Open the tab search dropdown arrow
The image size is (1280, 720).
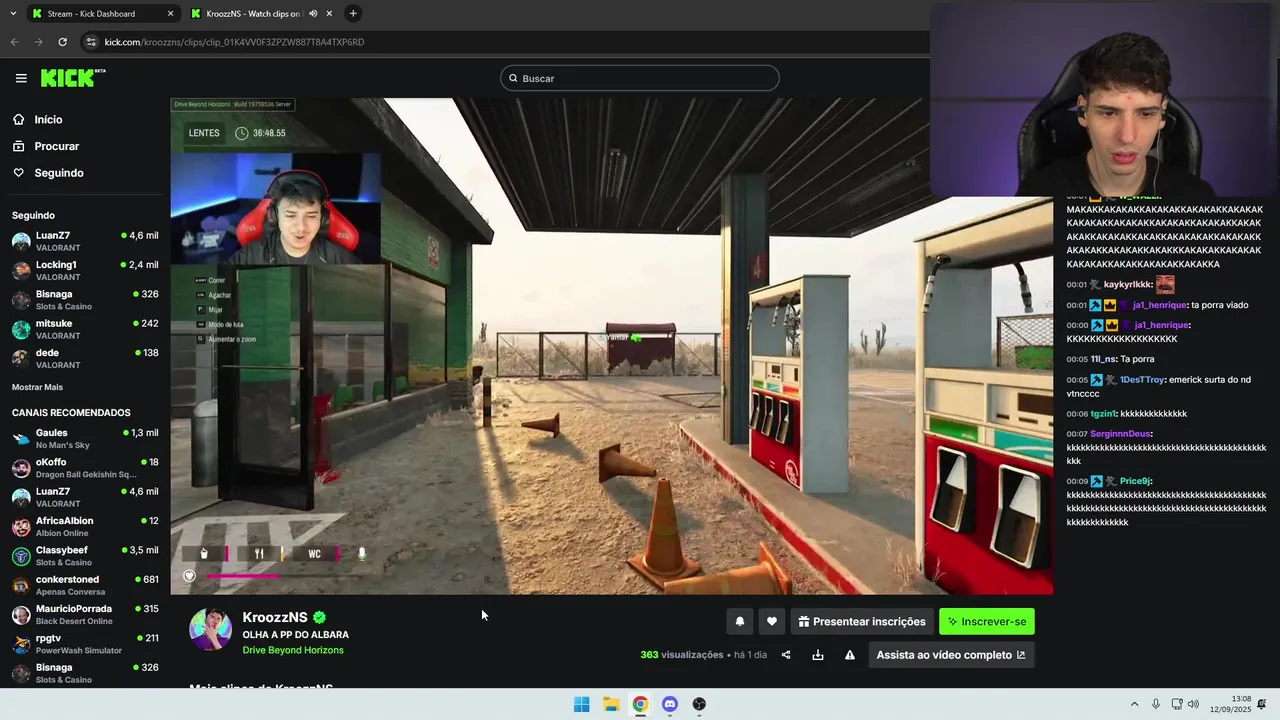click(13, 14)
